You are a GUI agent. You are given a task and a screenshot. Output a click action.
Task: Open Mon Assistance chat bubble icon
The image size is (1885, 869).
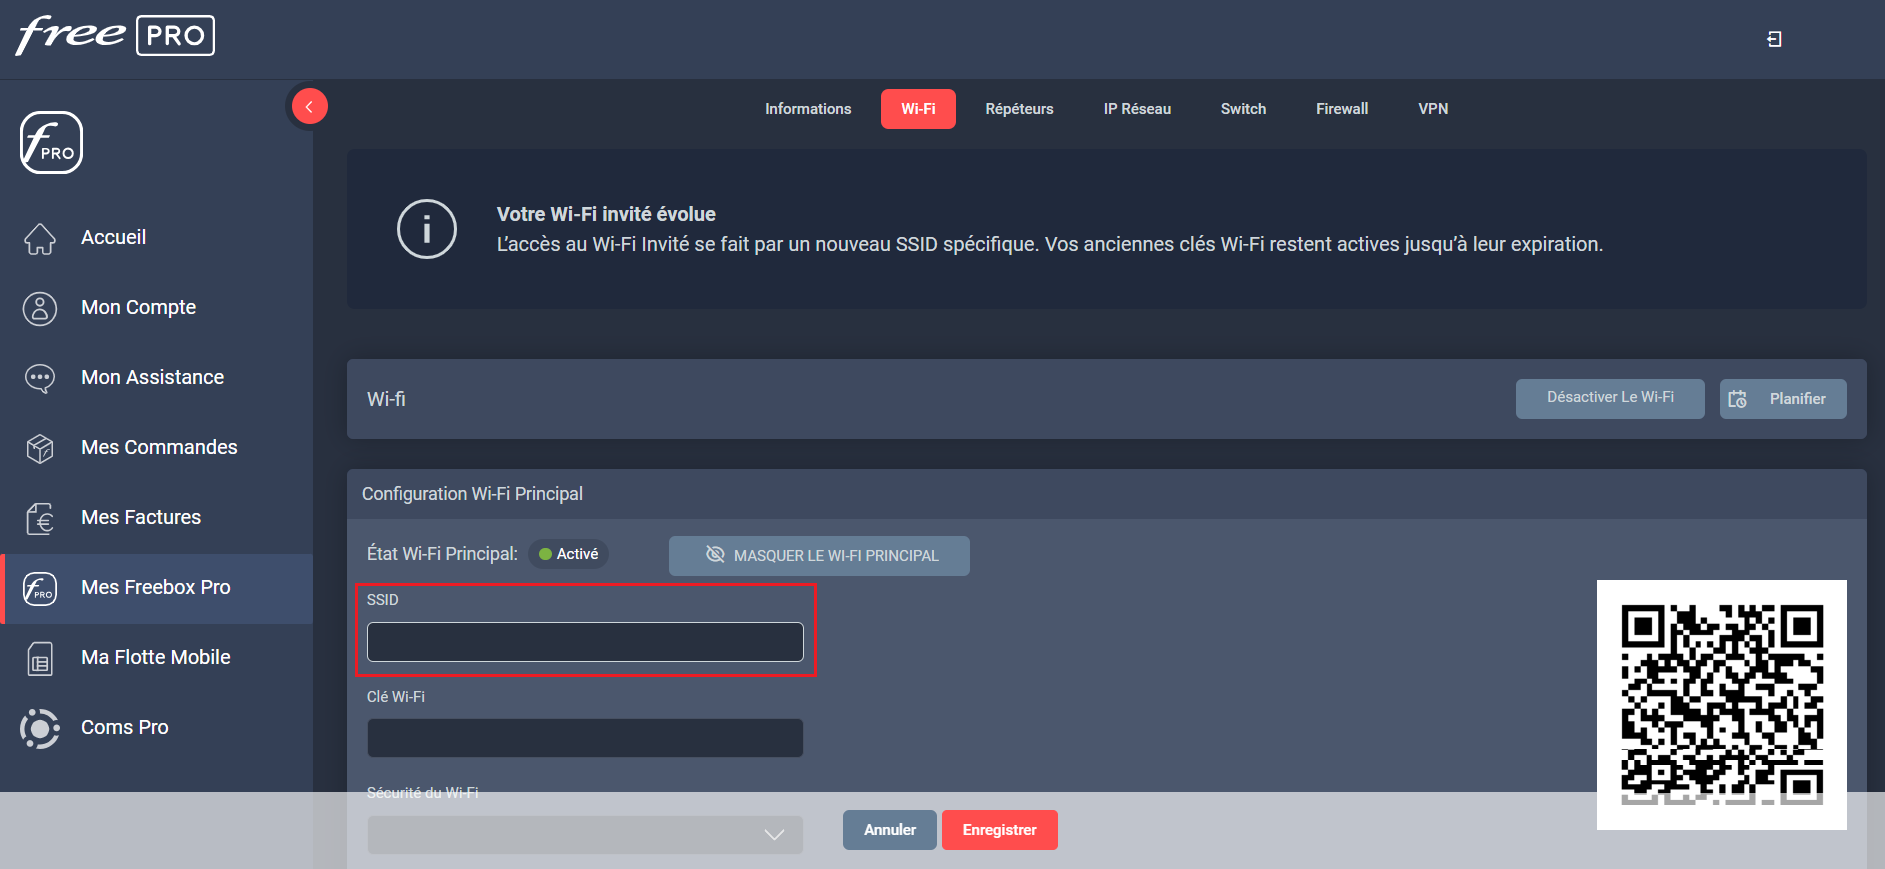pyautogui.click(x=40, y=378)
